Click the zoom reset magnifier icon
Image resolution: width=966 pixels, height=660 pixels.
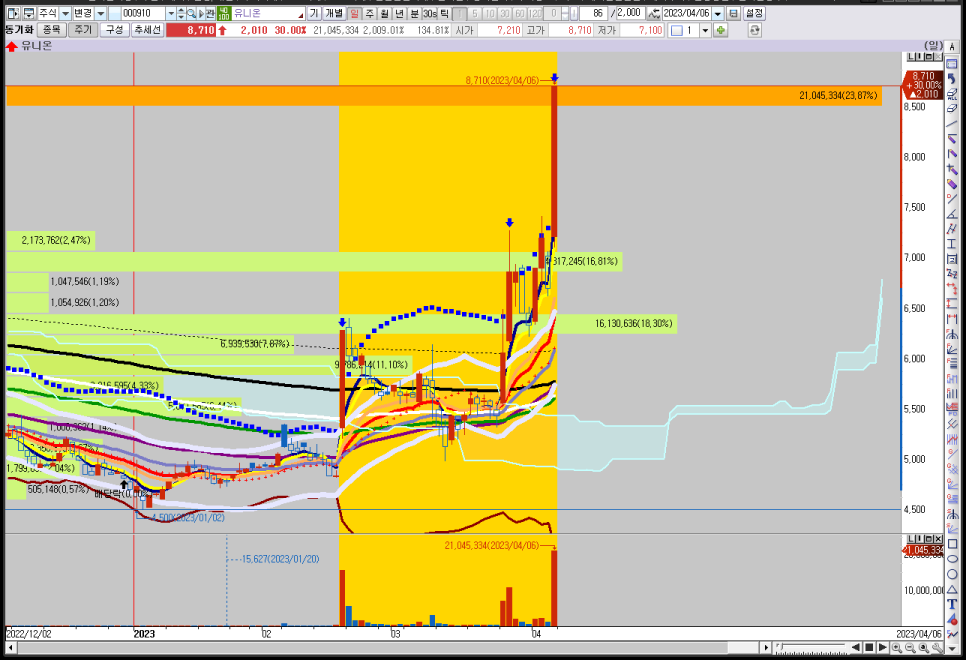(923, 647)
